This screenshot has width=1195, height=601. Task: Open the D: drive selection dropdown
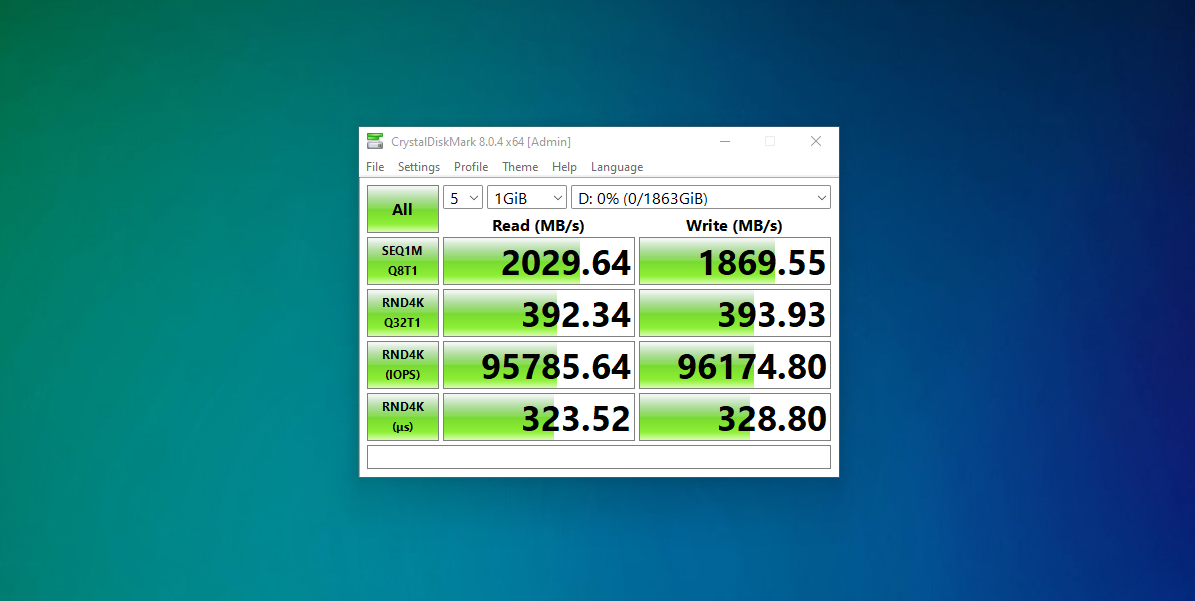[700, 198]
